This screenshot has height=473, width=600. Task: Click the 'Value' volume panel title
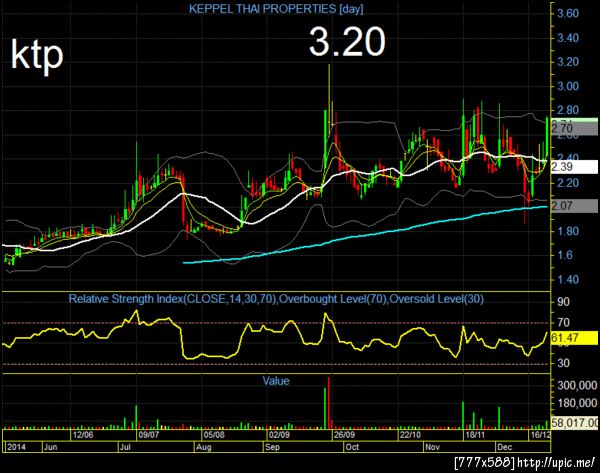tap(276, 381)
